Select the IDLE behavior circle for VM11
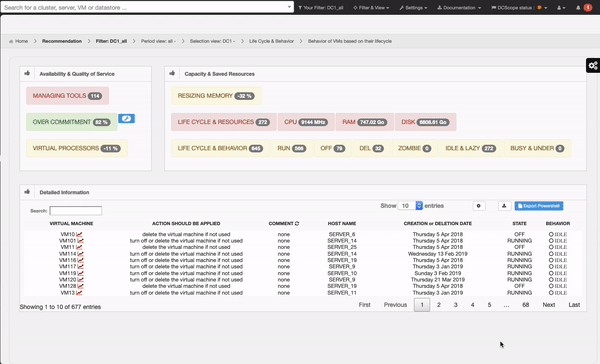Screen dimensions: 600x364 (x=551, y=247)
